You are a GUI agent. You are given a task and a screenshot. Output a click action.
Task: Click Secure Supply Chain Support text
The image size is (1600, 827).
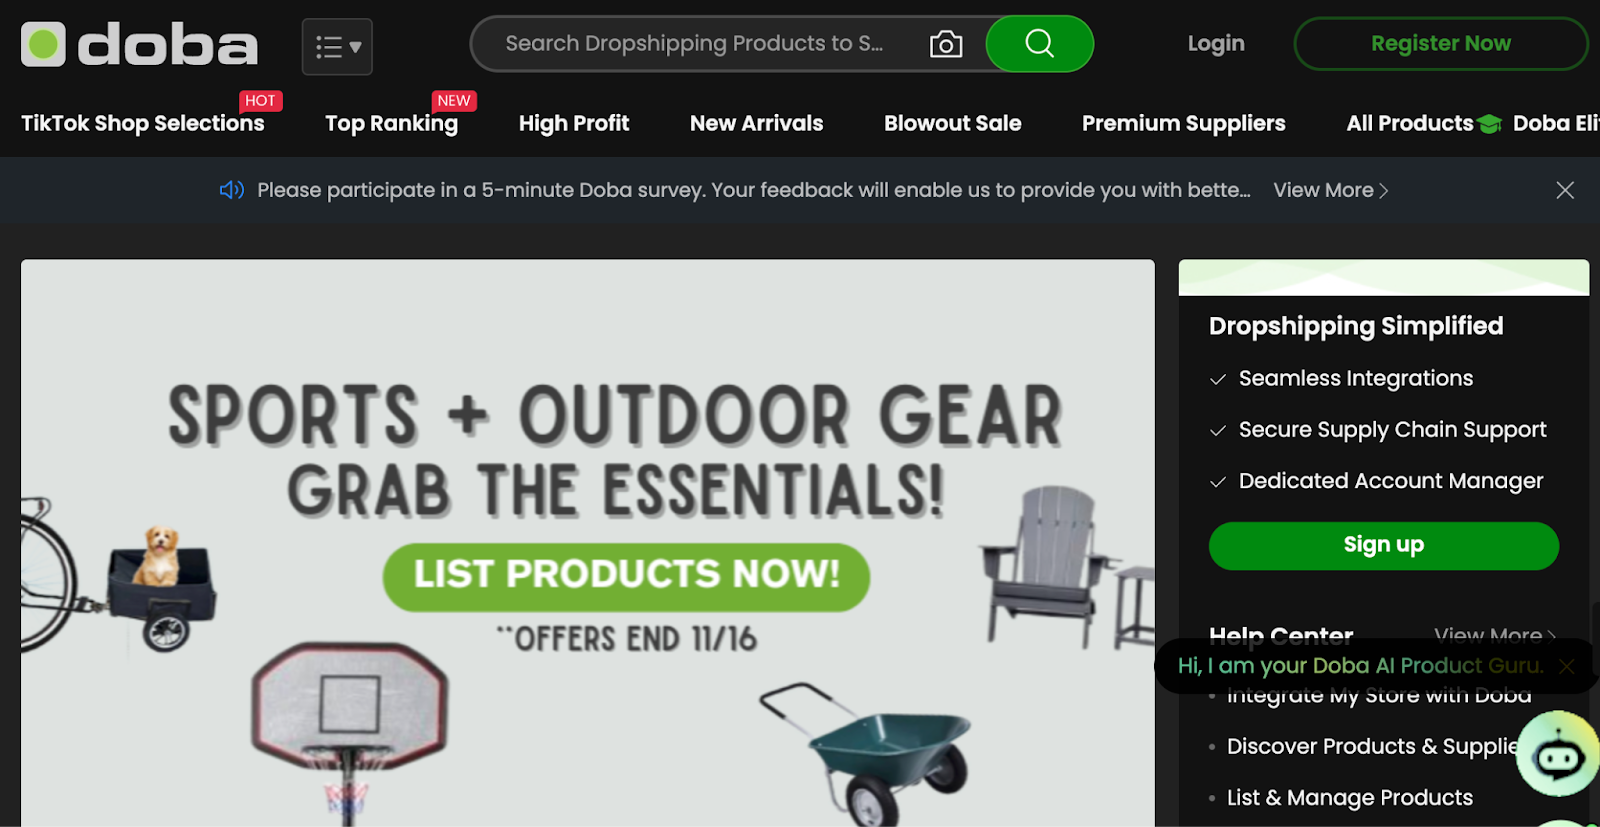point(1392,430)
